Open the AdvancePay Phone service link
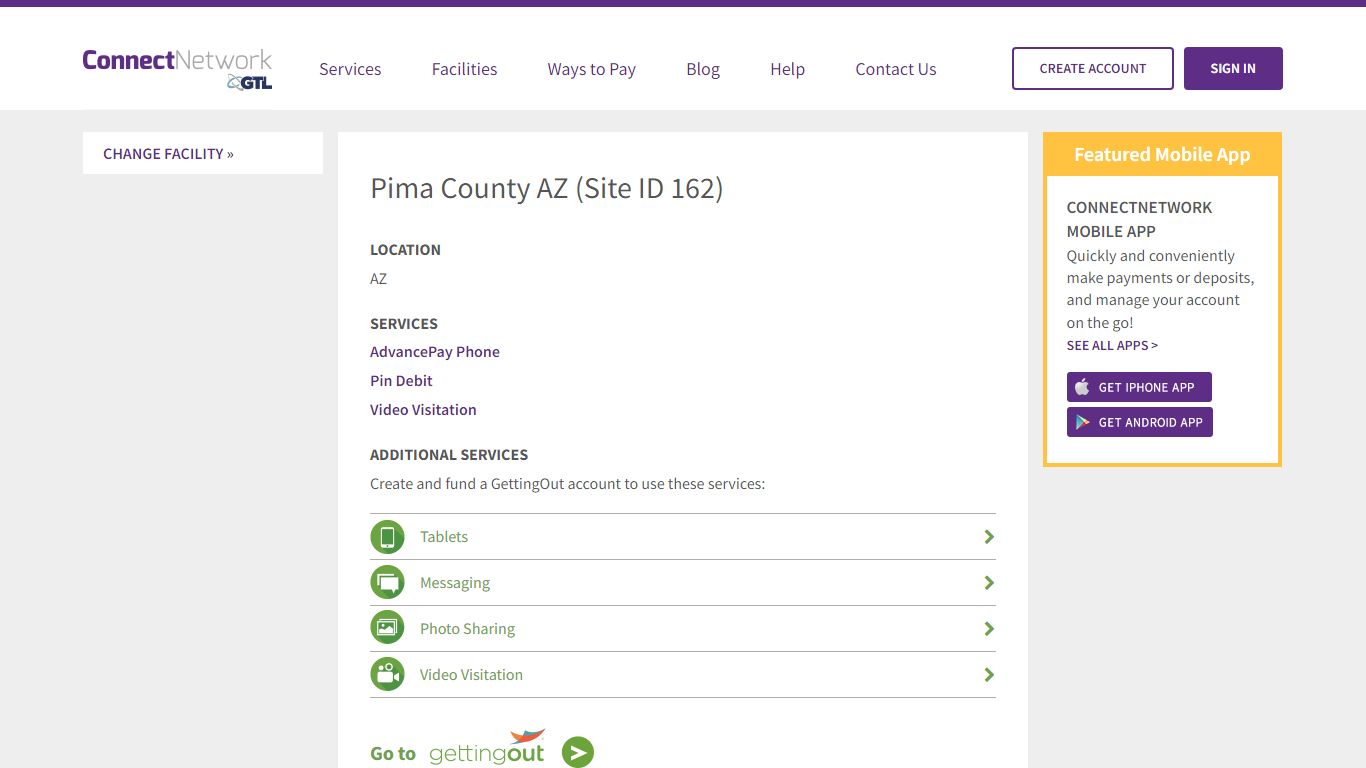 click(x=435, y=352)
